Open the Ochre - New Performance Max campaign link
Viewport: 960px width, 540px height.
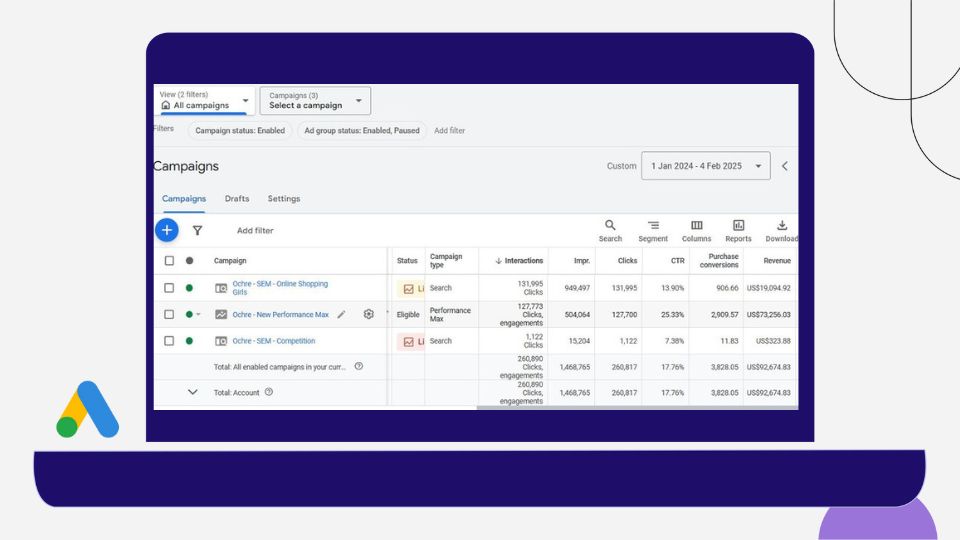[x=280, y=314]
